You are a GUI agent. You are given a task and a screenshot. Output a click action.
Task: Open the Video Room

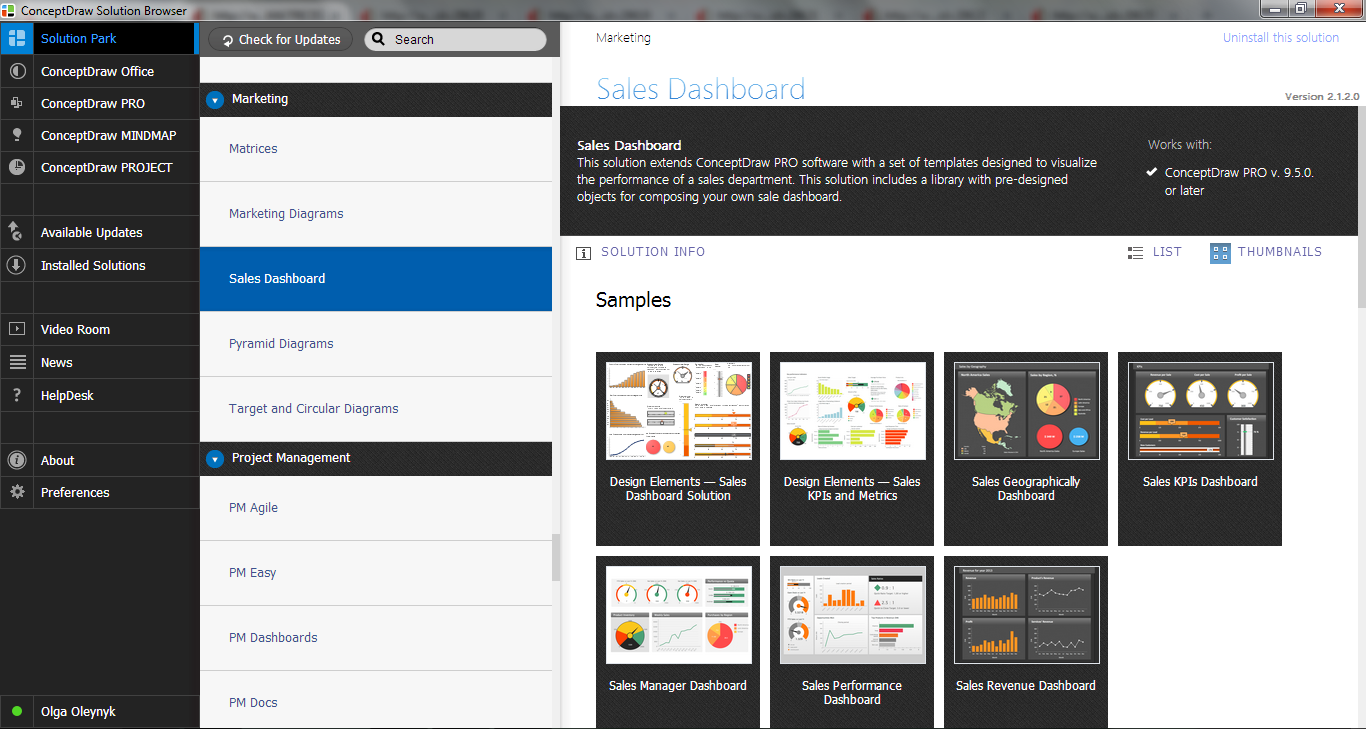pos(98,329)
